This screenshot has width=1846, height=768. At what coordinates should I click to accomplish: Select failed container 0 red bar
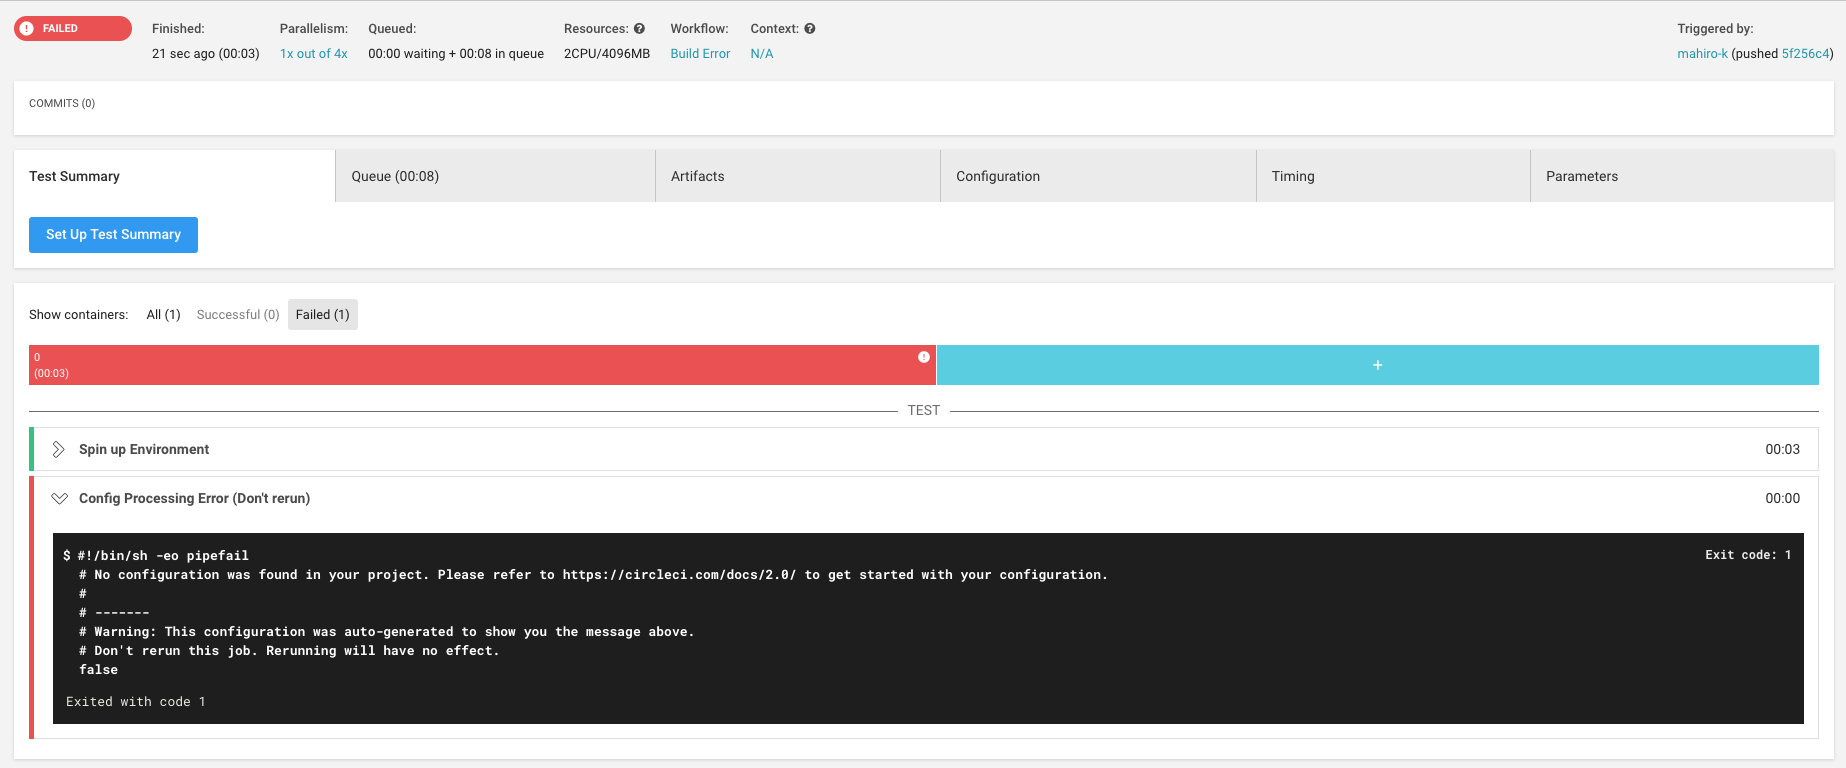pos(482,365)
